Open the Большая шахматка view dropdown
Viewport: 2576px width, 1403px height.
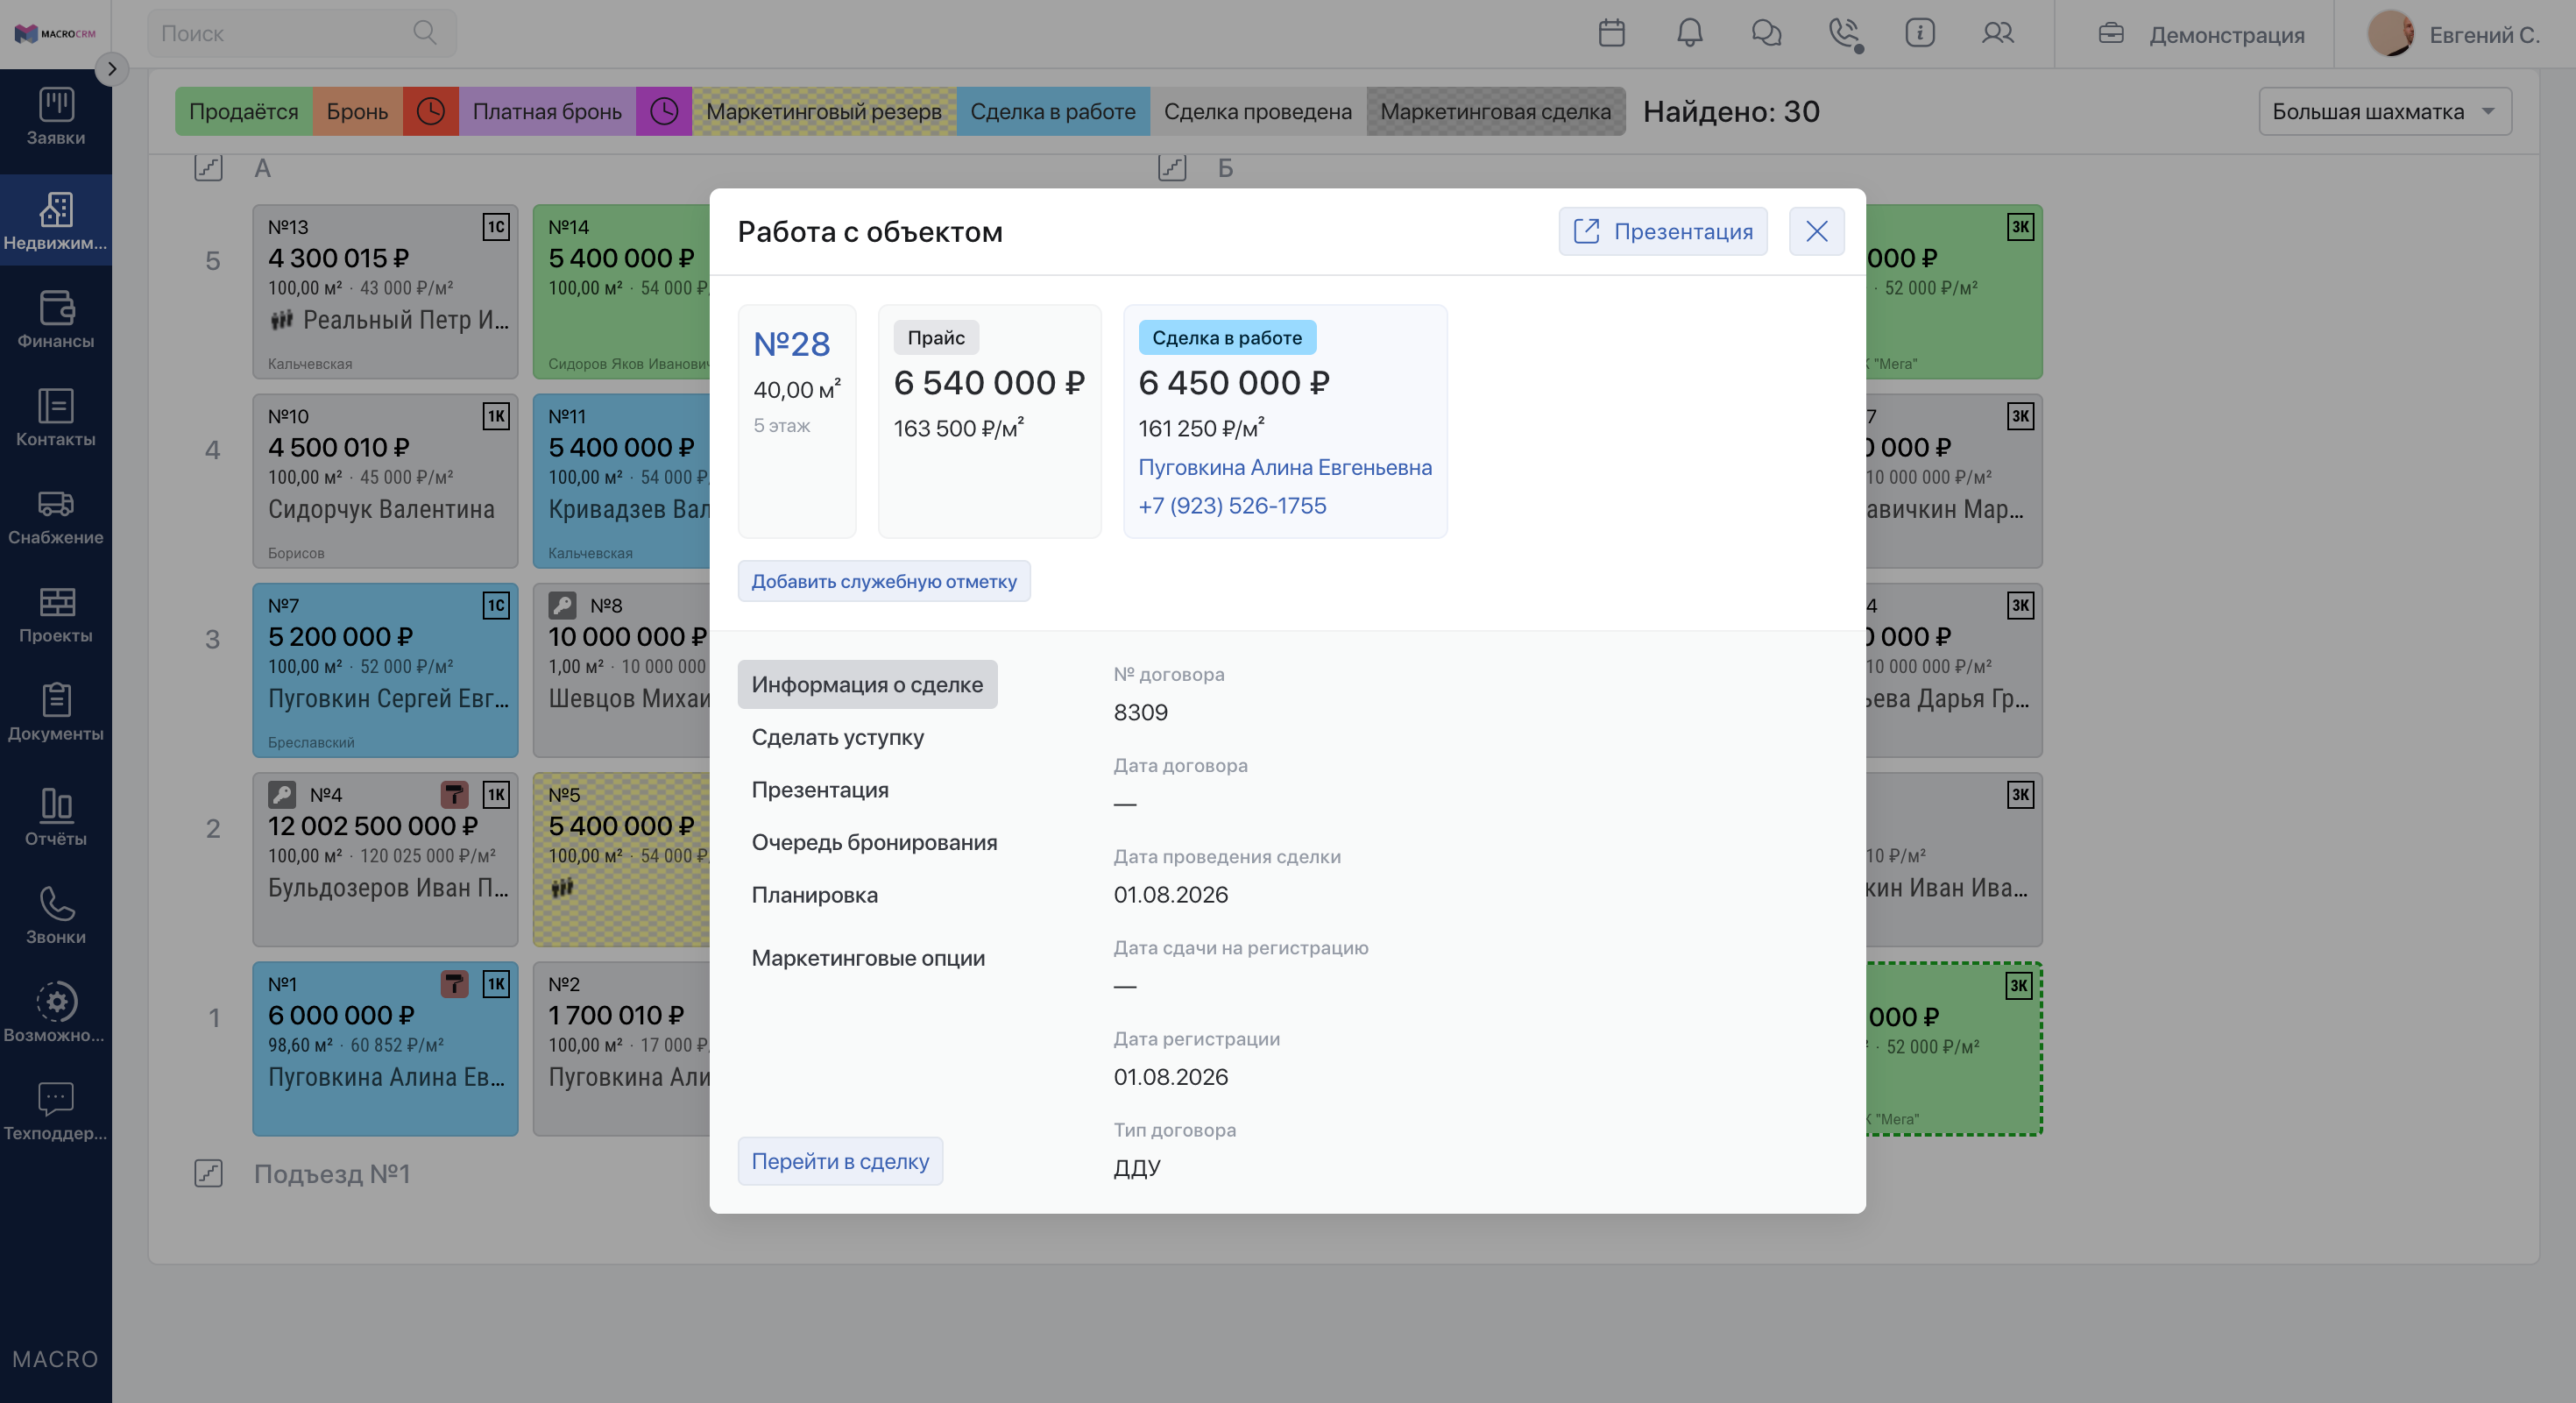(2385, 111)
